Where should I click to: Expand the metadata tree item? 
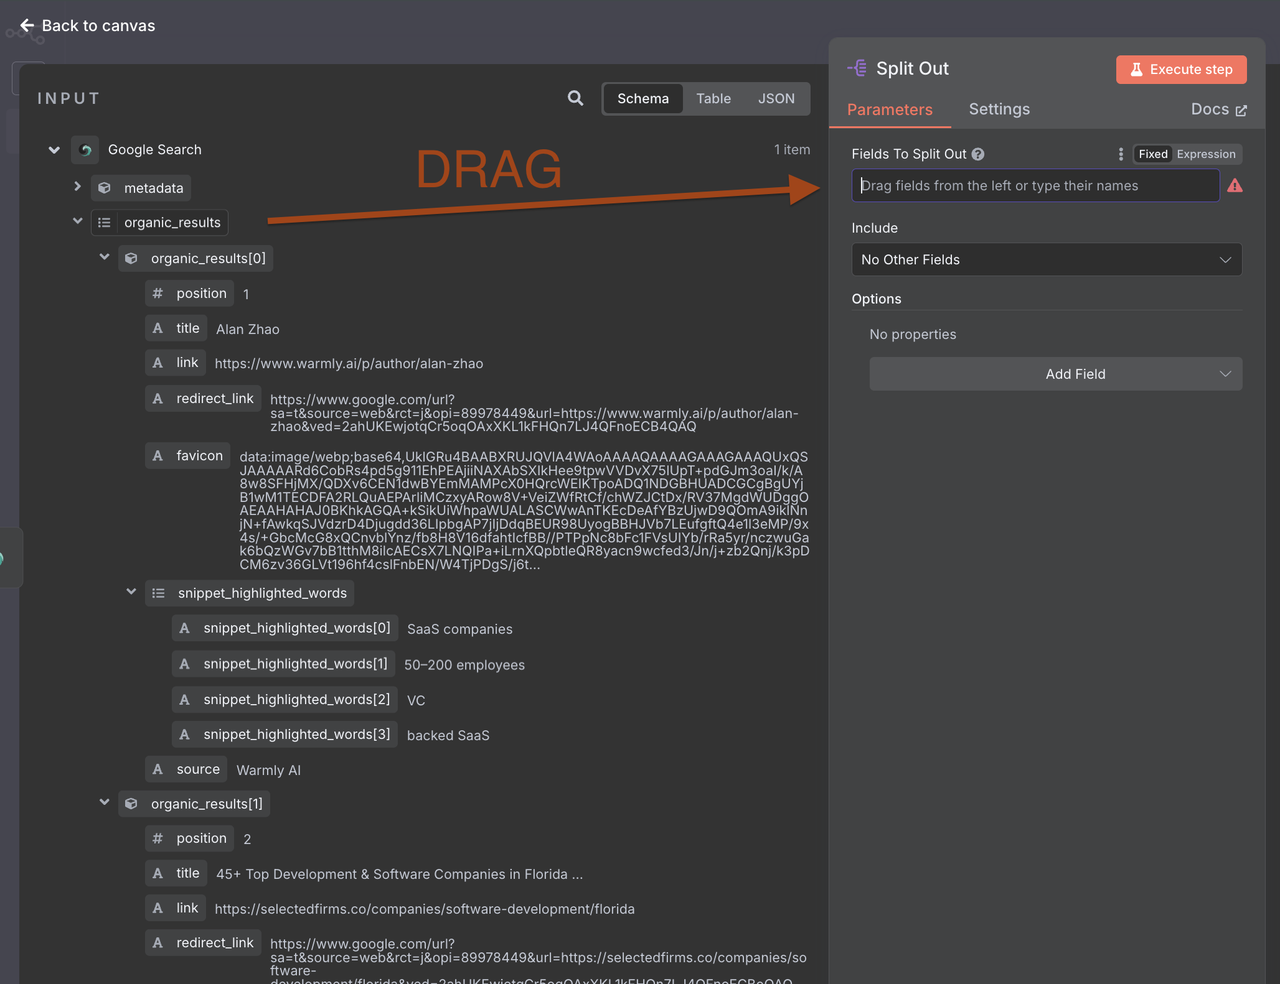[x=77, y=187]
